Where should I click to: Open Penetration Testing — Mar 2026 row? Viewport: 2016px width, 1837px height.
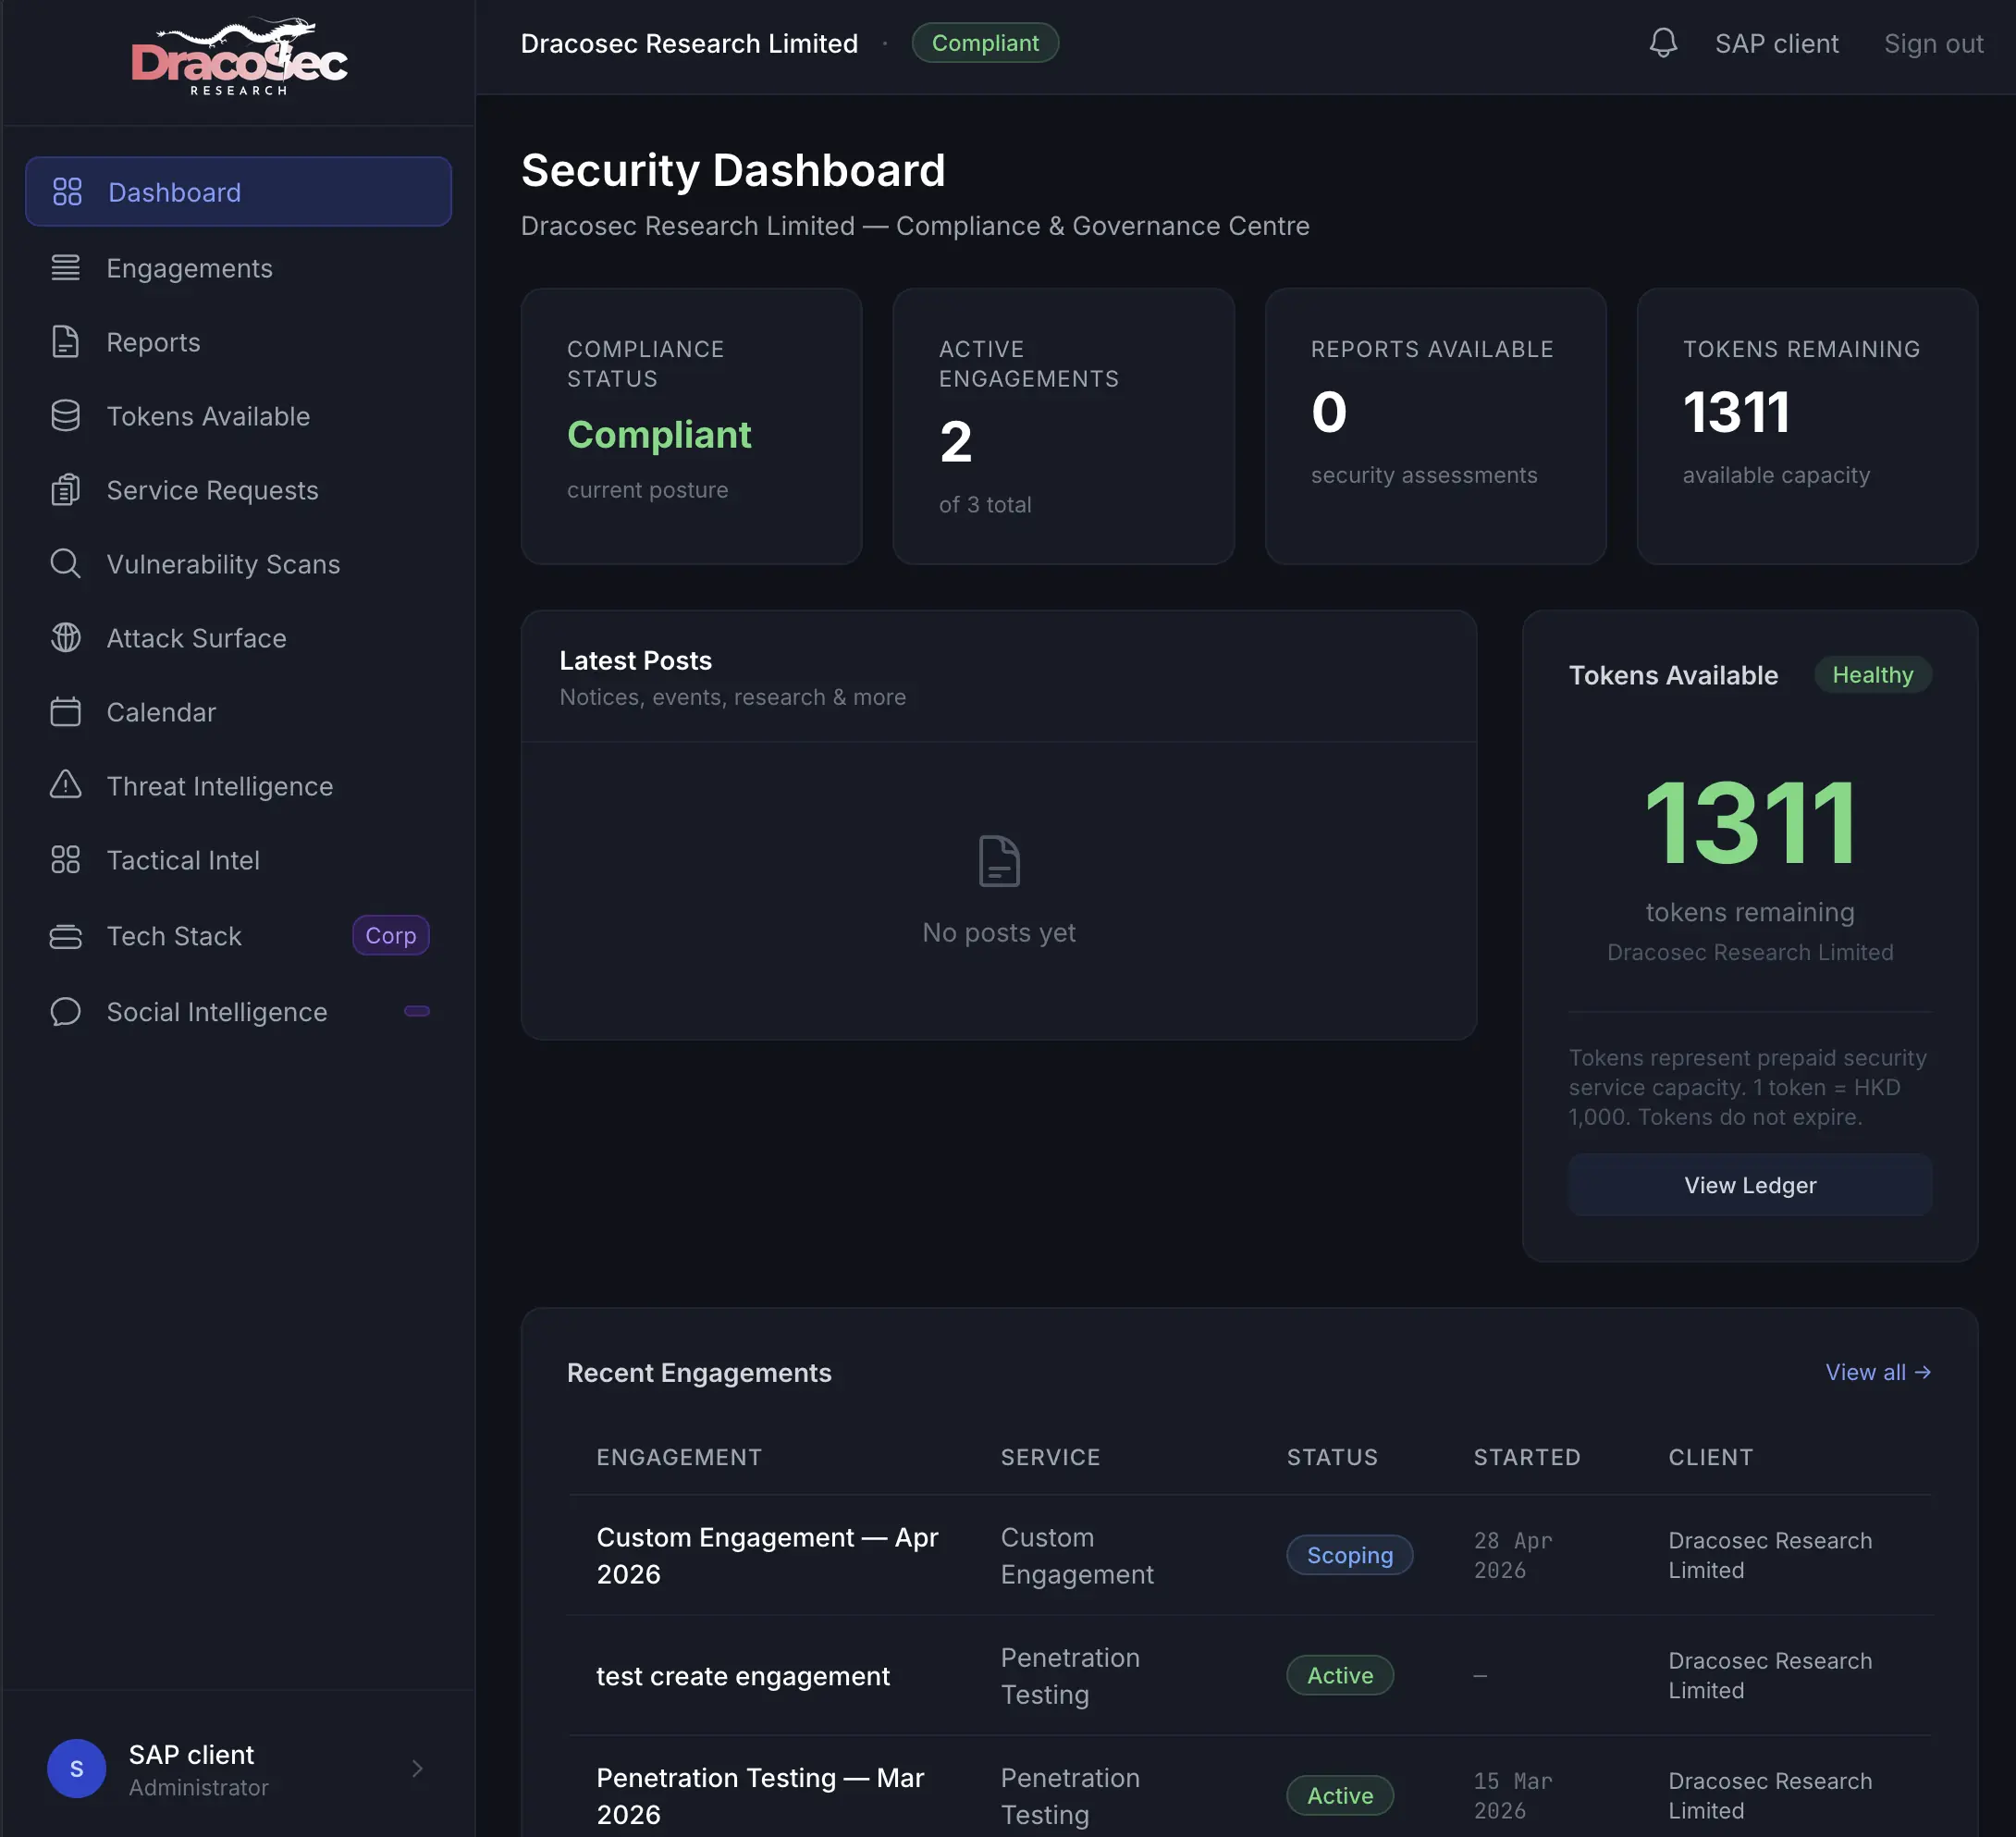tap(1249, 1787)
